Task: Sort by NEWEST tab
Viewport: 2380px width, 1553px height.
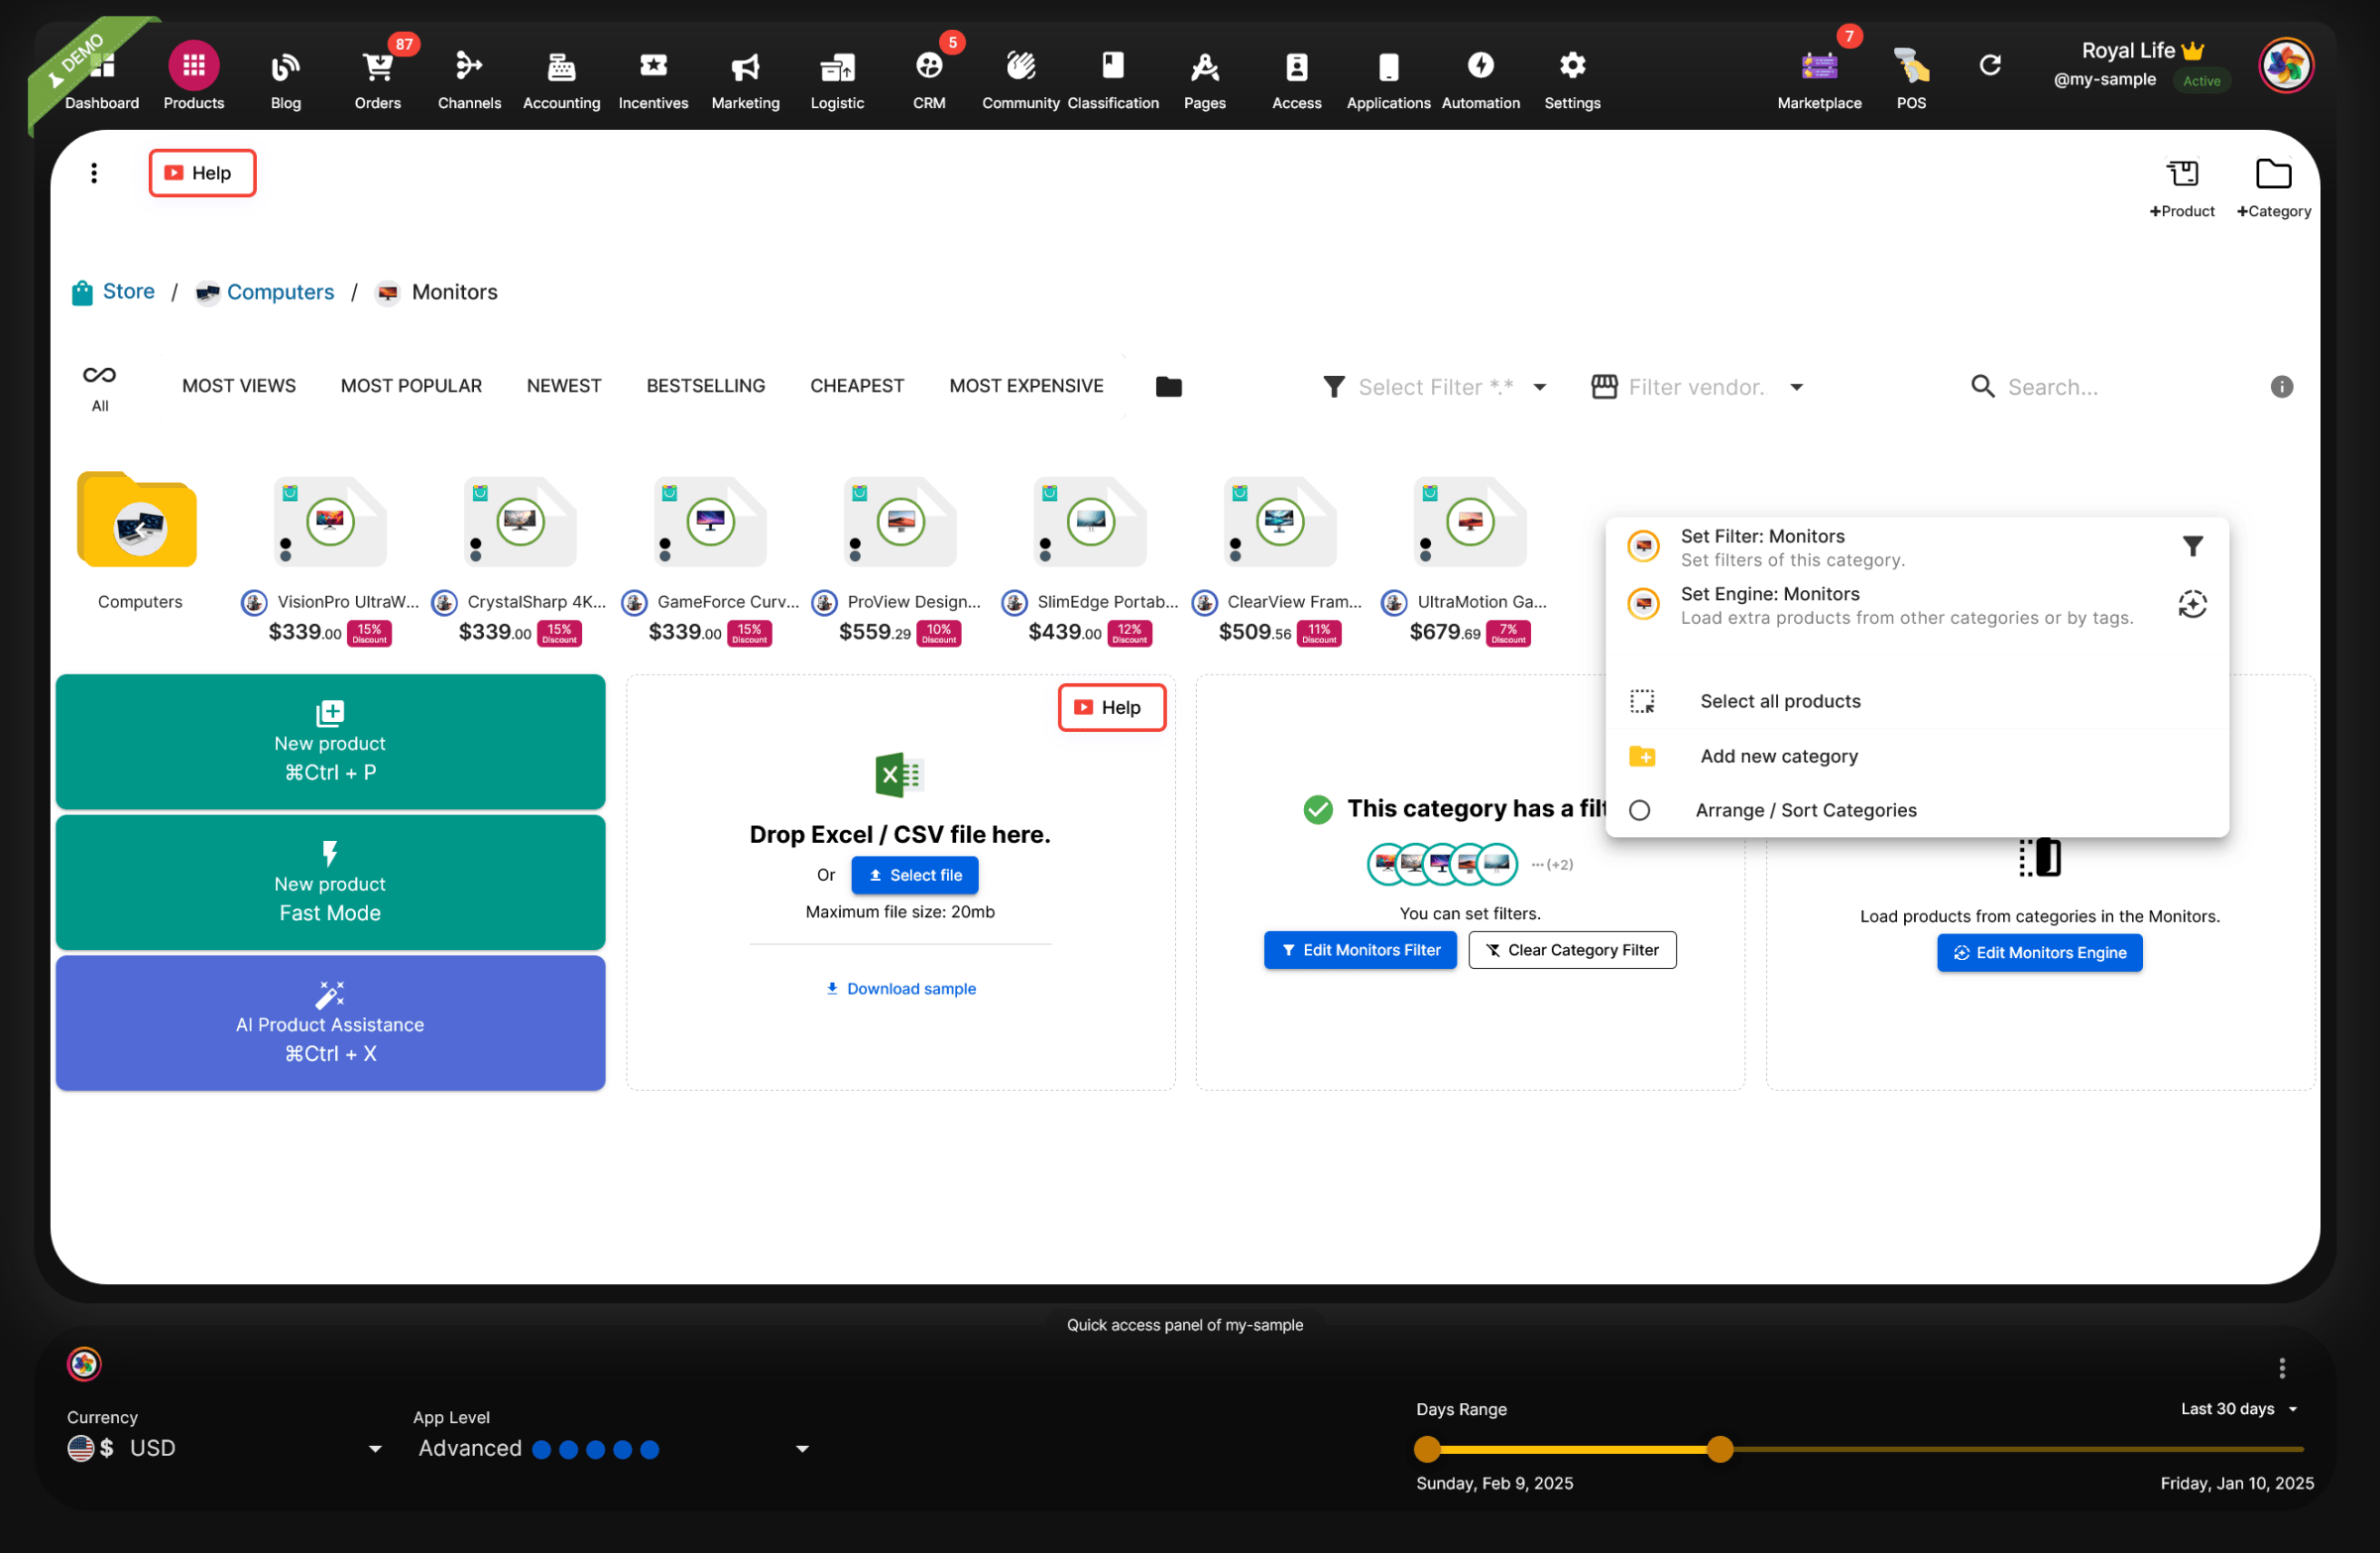Action: pos(564,386)
